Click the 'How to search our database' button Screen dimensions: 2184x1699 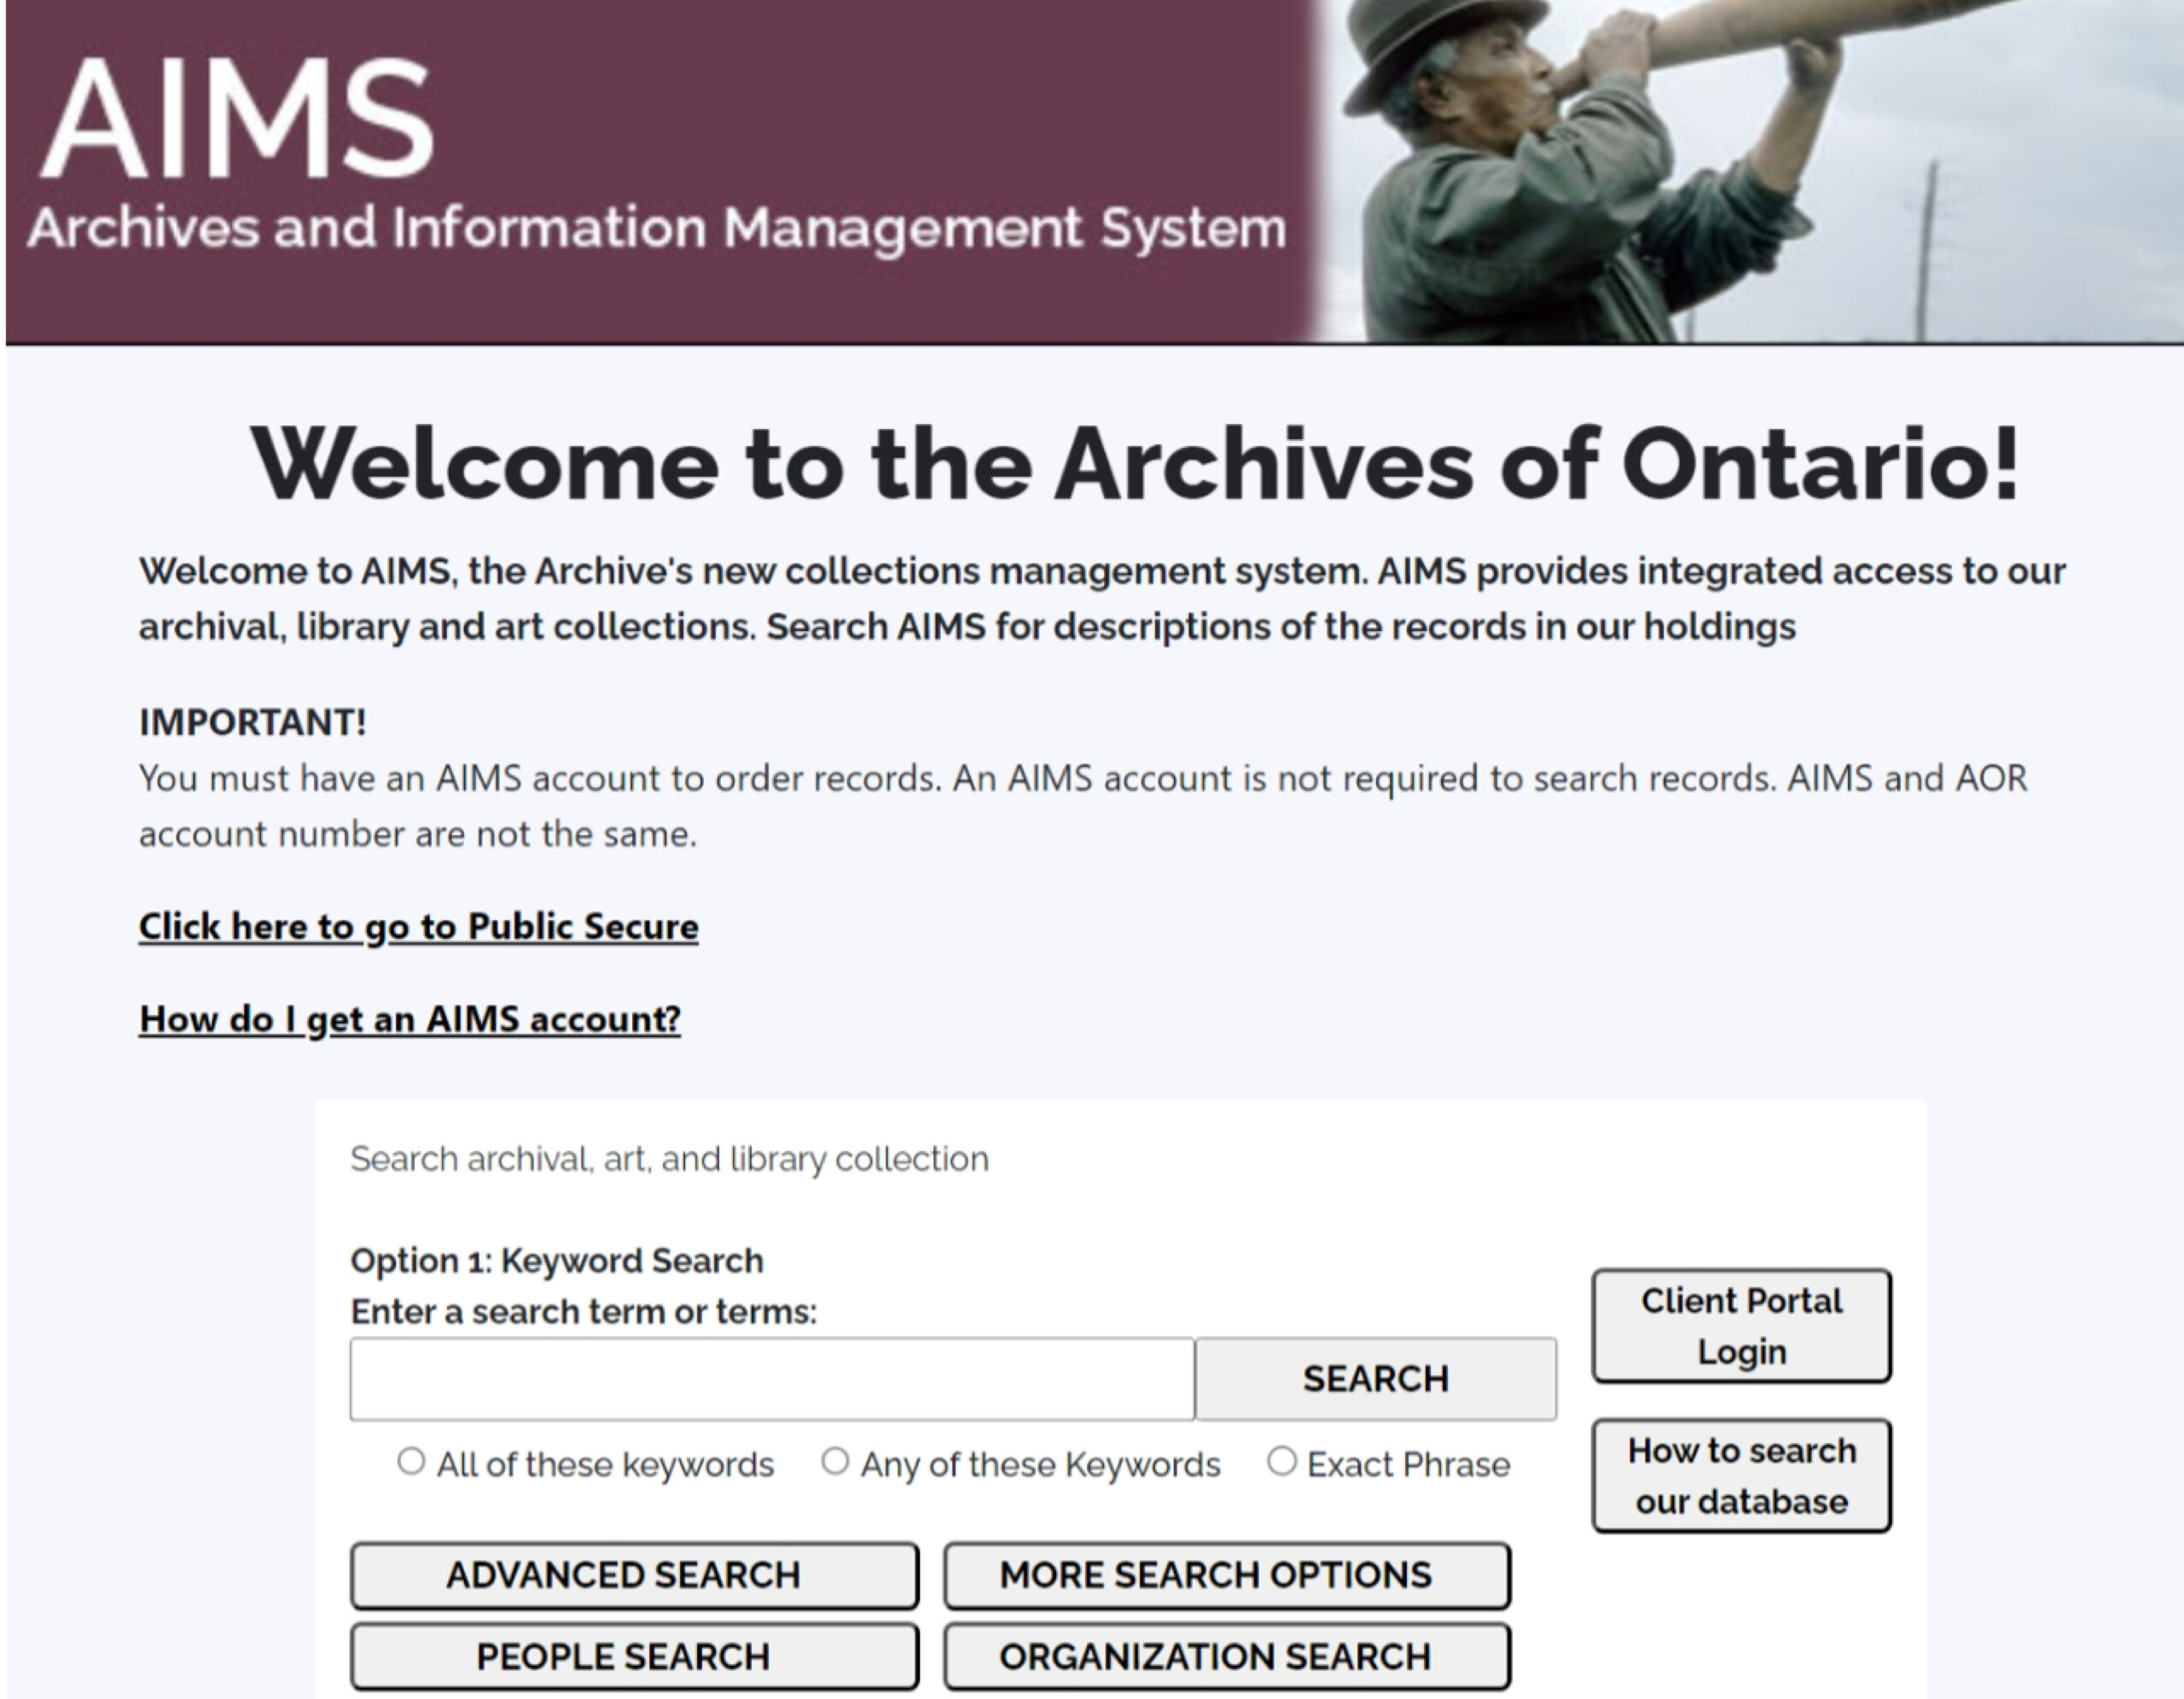pyautogui.click(x=1741, y=1476)
